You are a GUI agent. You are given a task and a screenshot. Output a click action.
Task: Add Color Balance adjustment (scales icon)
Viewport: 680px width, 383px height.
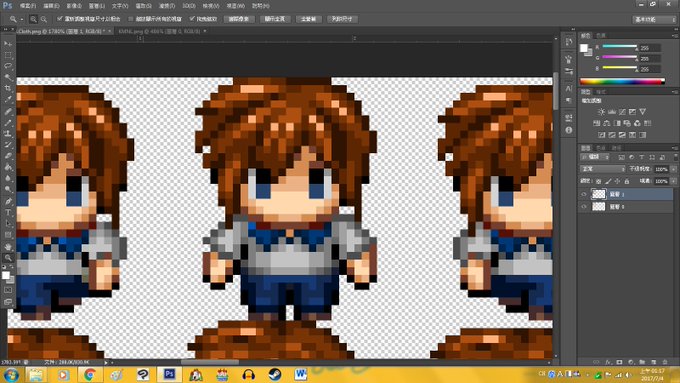[606, 123]
